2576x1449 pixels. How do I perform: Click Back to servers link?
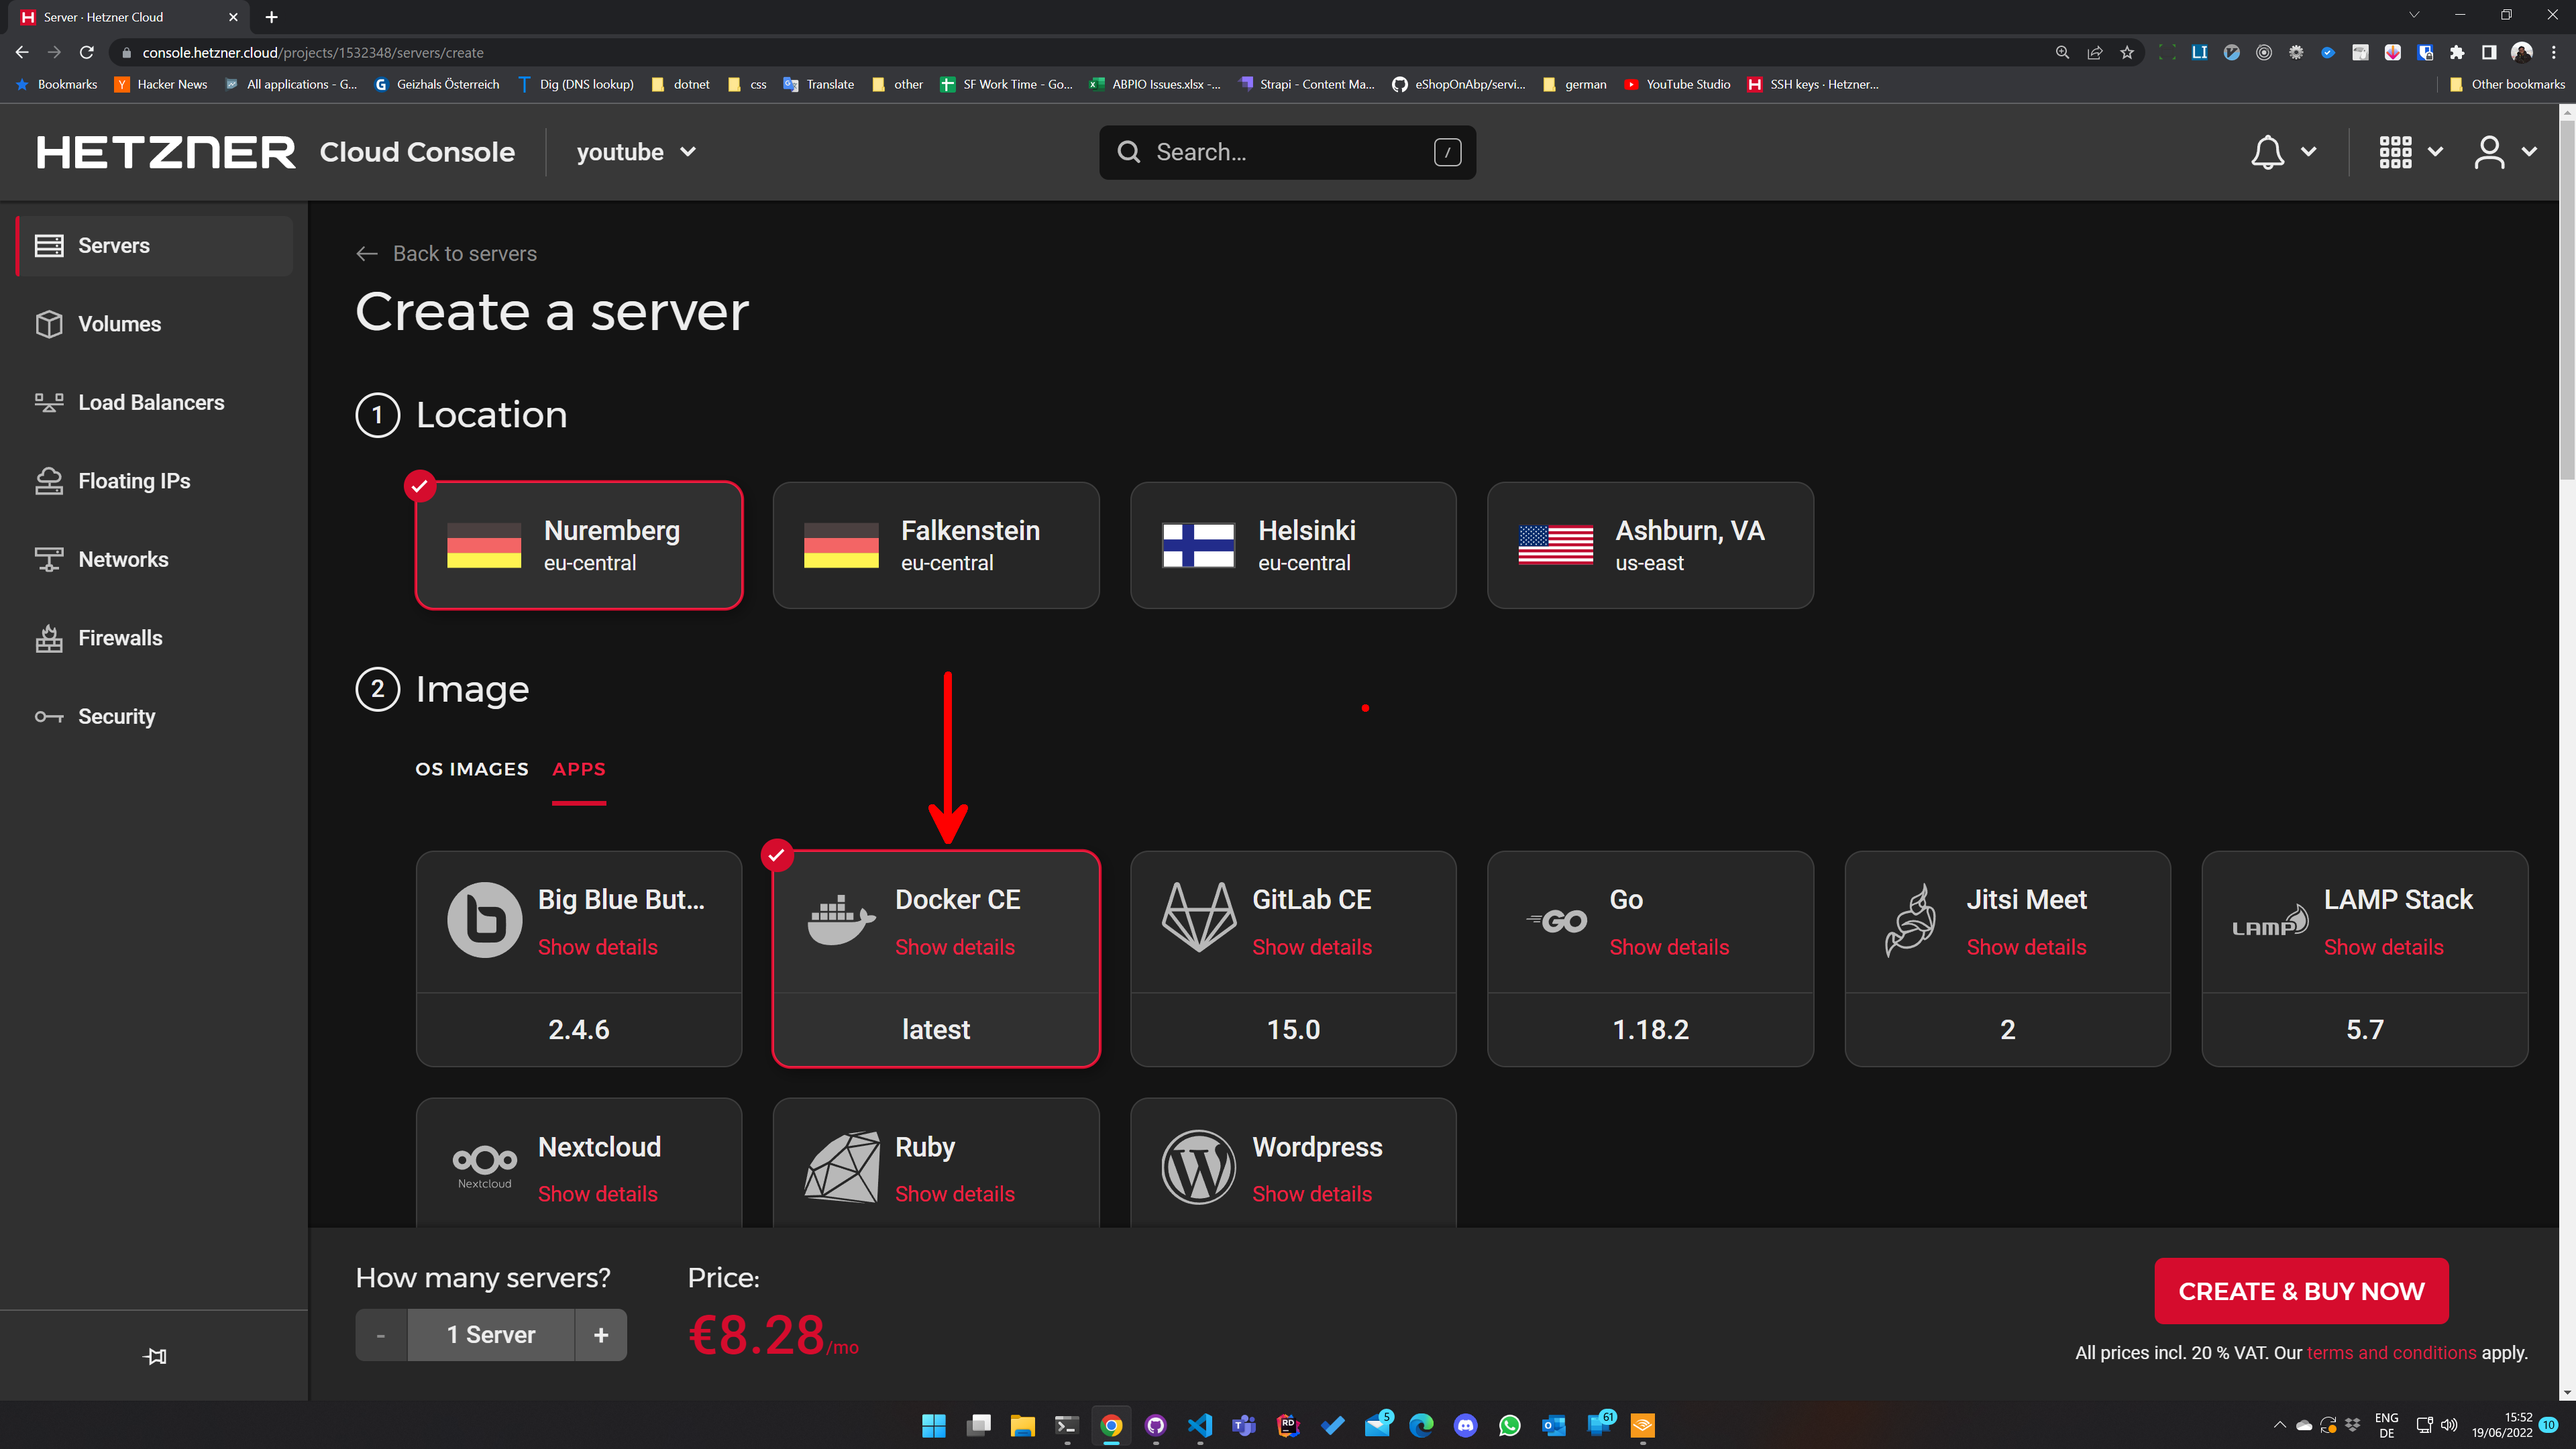pyautogui.click(x=447, y=253)
